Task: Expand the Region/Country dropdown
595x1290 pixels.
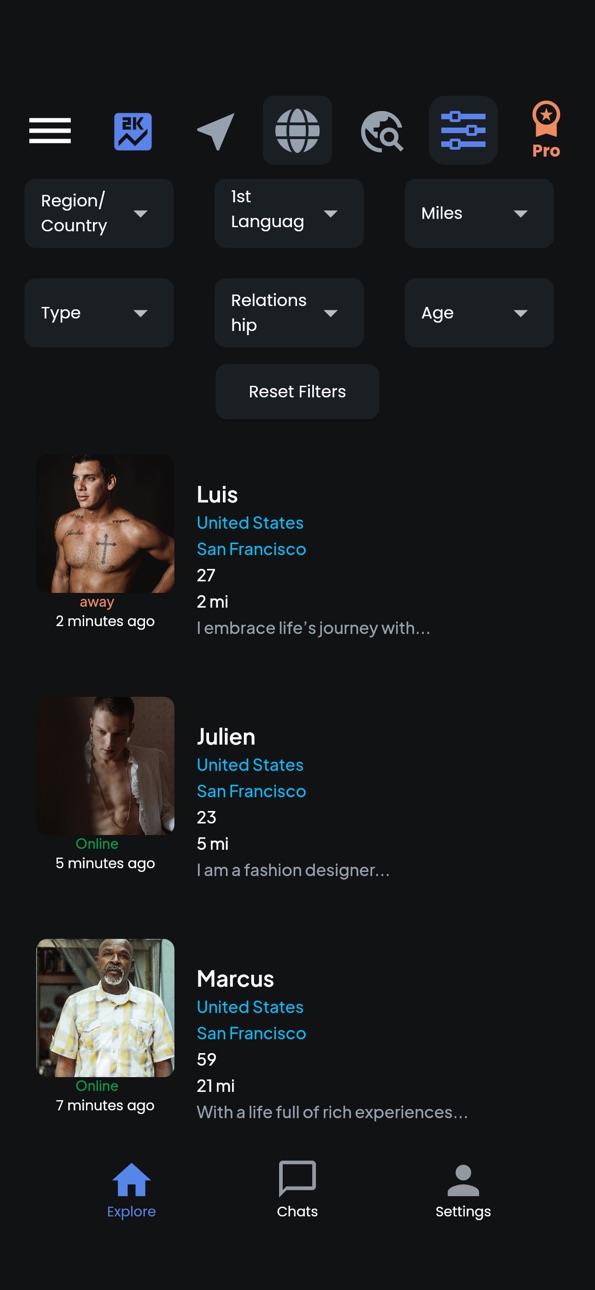Action: [x=99, y=213]
